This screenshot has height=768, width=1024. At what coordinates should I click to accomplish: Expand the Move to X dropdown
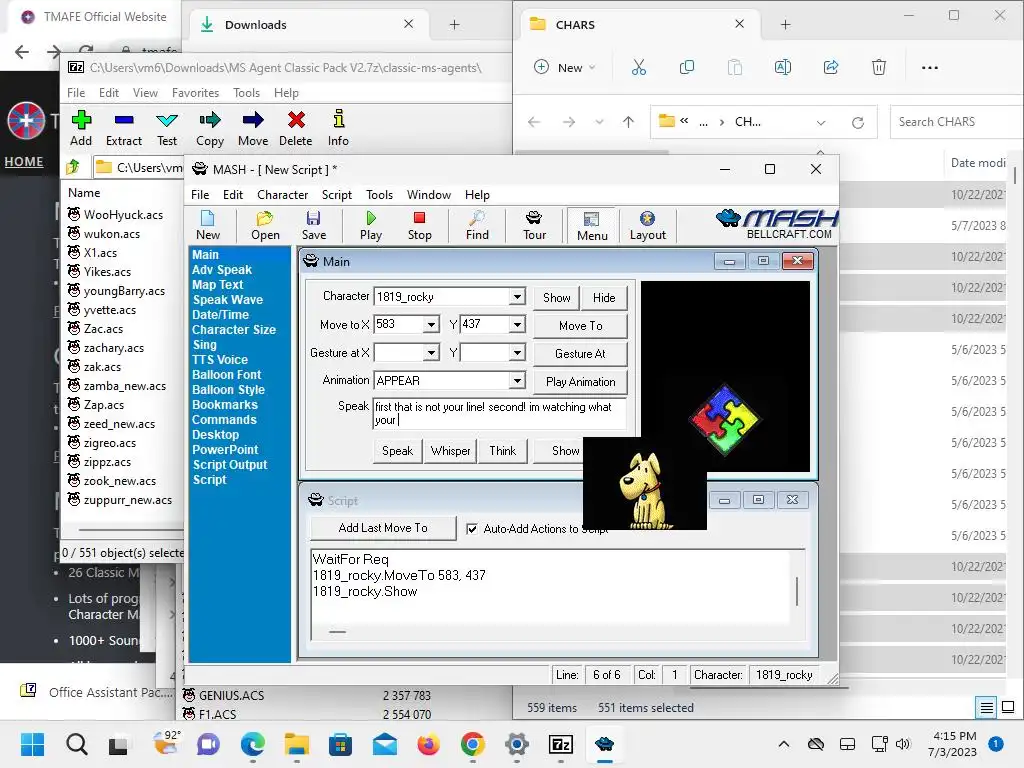[431, 325]
